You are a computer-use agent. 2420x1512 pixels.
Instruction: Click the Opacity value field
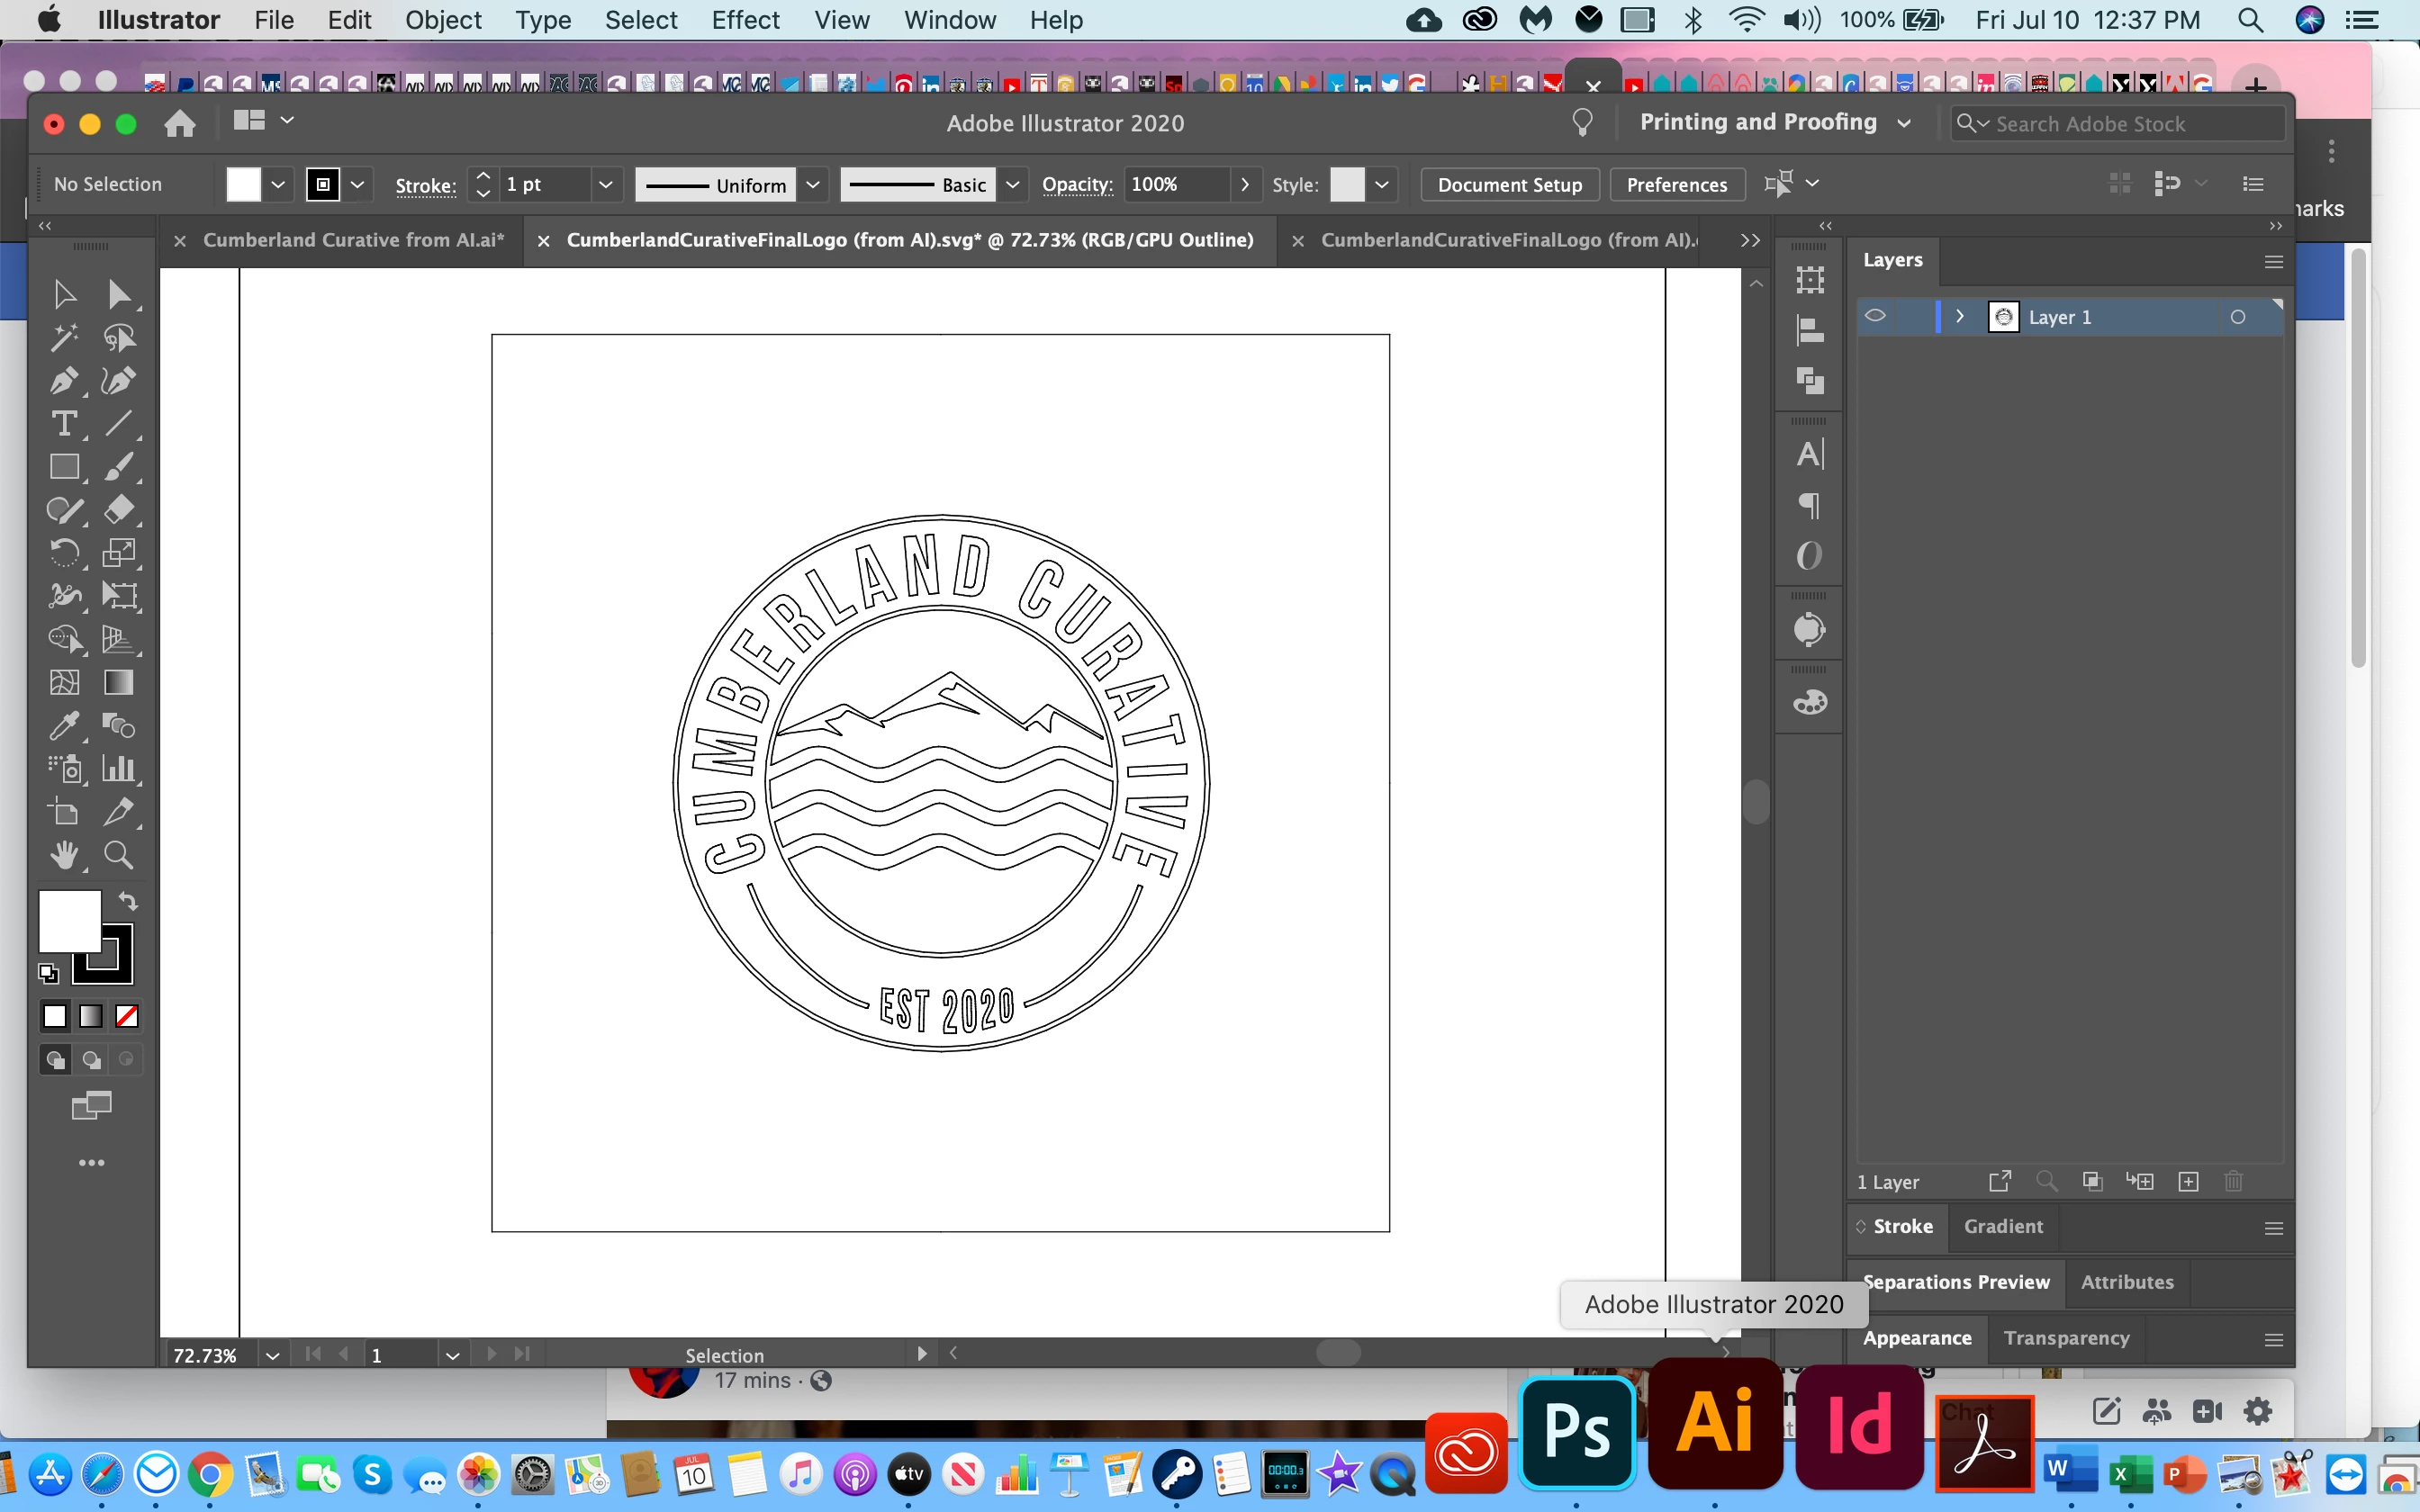pos(1176,185)
